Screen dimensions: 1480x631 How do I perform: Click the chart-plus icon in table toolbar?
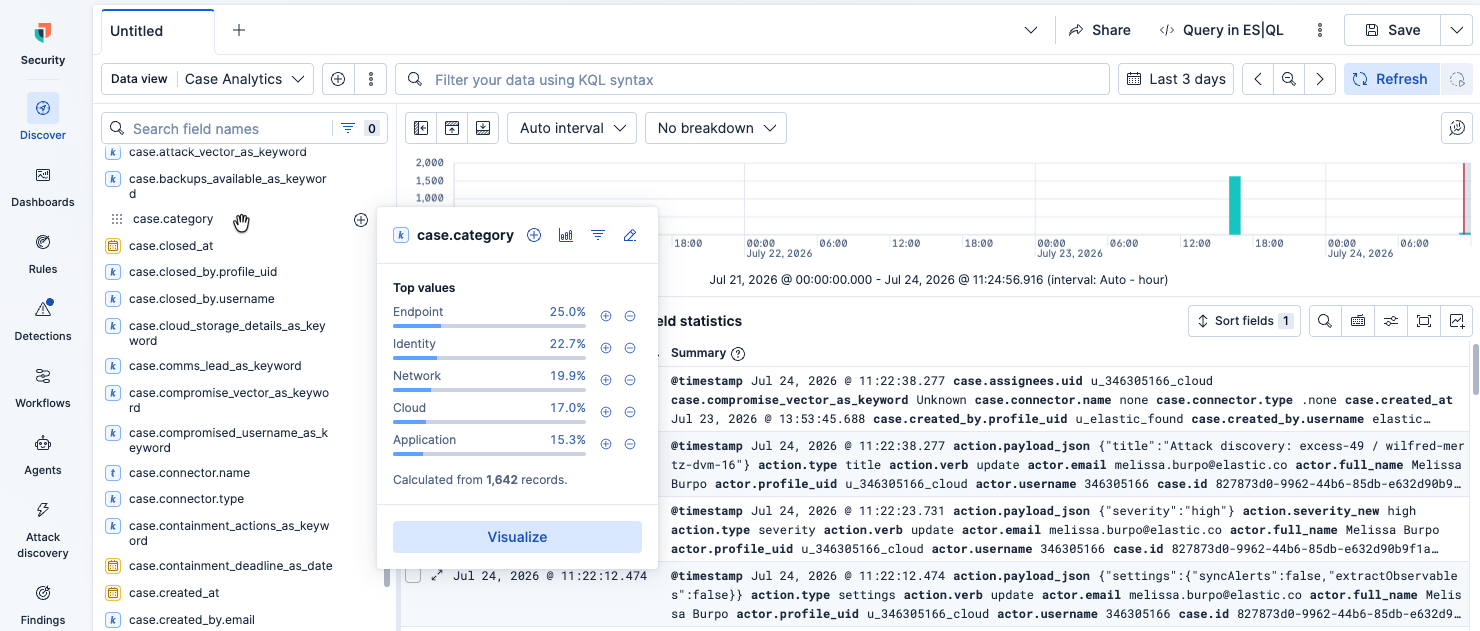(1457, 321)
